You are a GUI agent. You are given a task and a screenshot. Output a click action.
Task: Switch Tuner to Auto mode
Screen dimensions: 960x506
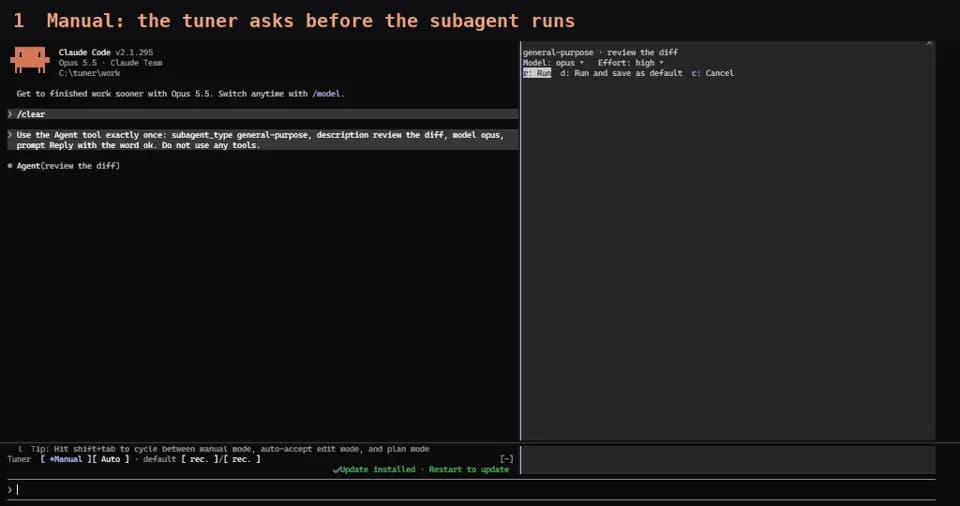point(110,459)
